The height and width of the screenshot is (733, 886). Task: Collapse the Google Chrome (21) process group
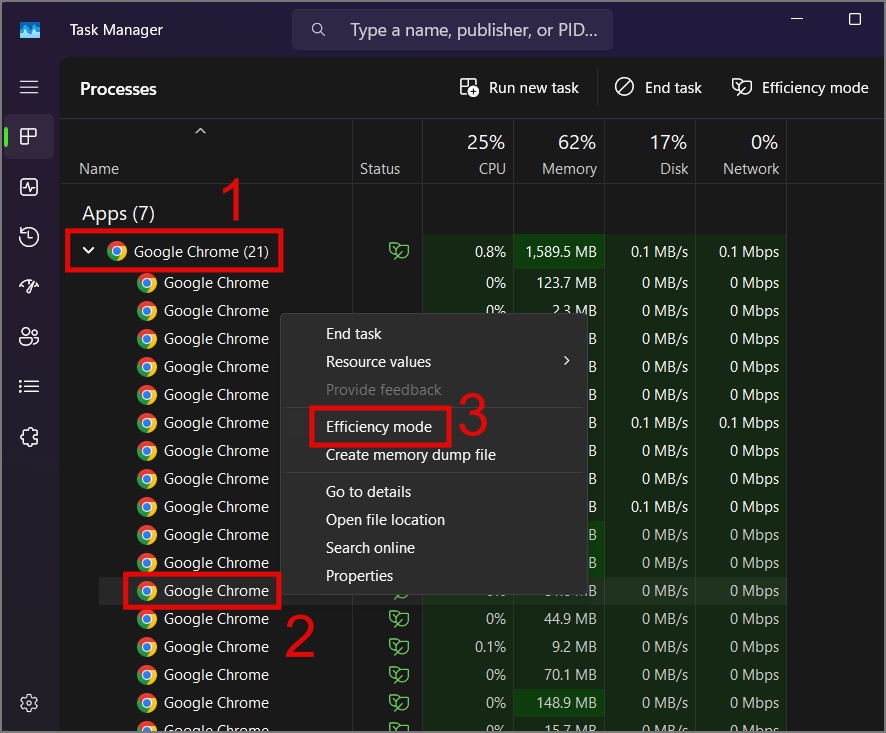click(x=88, y=250)
